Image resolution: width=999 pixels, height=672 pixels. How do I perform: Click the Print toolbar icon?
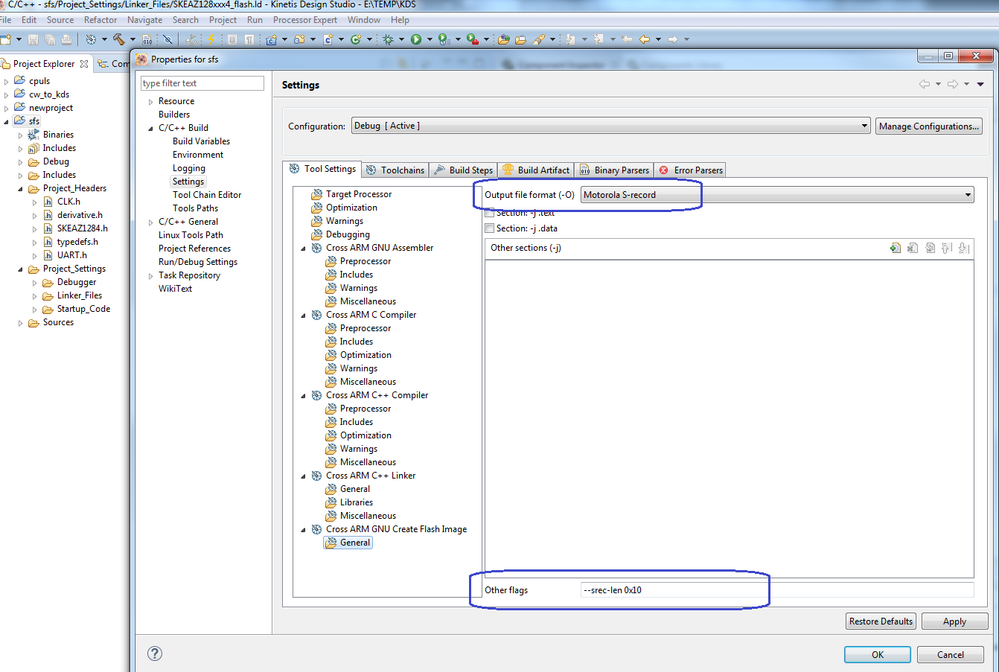[66, 39]
